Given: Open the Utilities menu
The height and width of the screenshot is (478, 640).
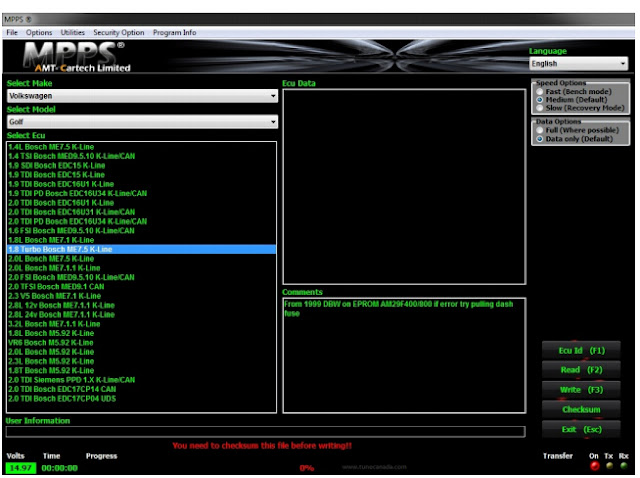Looking at the screenshot, I should pos(73,33).
